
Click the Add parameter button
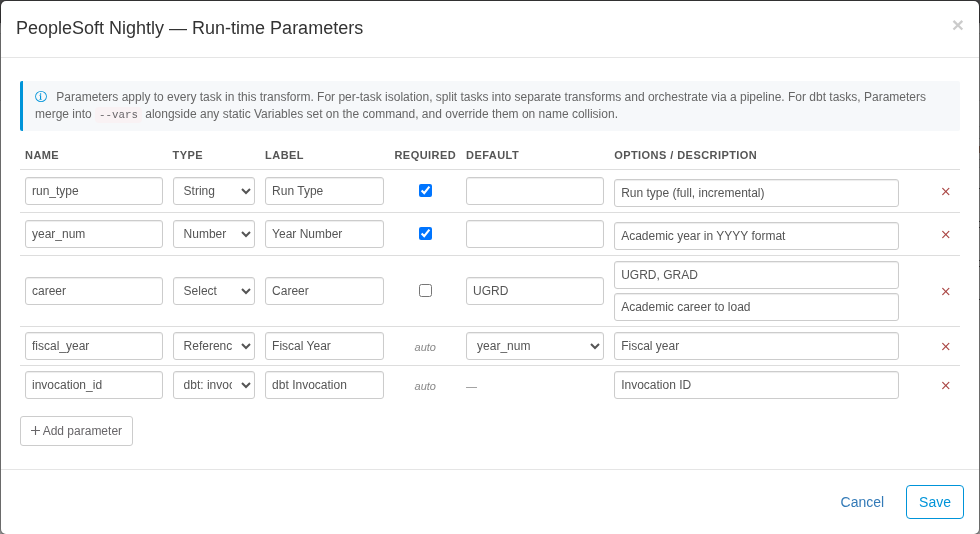pyautogui.click(x=76, y=431)
